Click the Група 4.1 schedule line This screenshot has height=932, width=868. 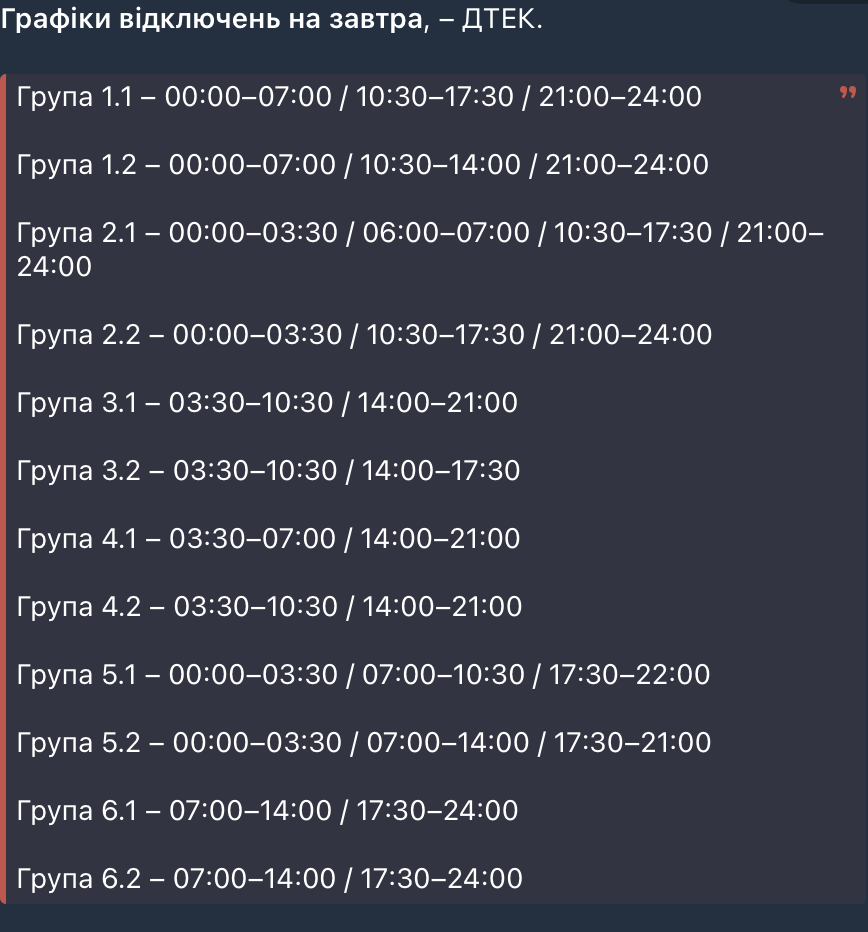269,539
